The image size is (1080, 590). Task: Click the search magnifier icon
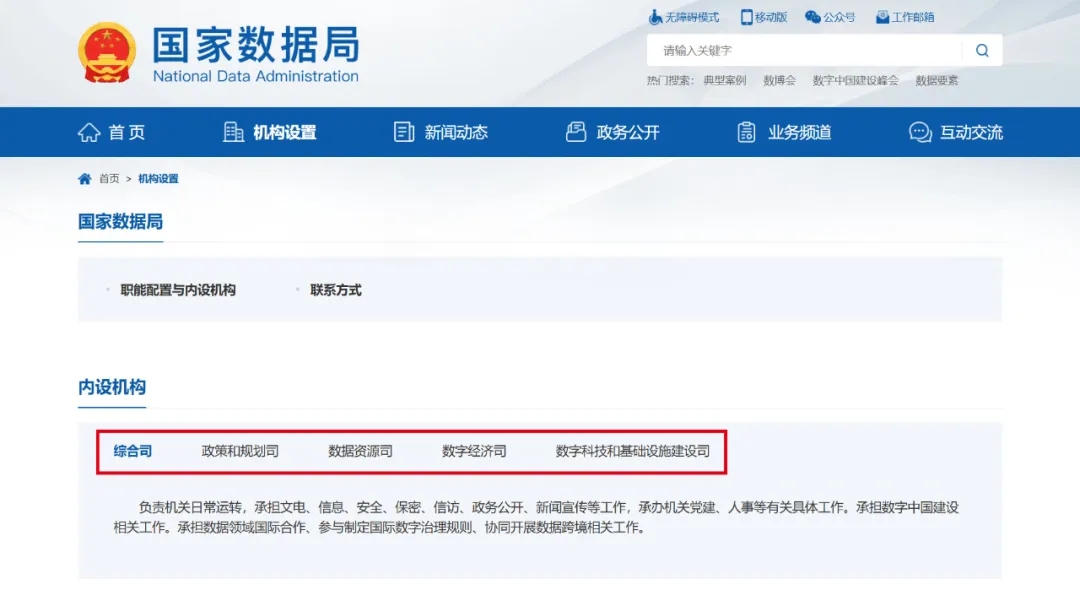tap(982, 50)
